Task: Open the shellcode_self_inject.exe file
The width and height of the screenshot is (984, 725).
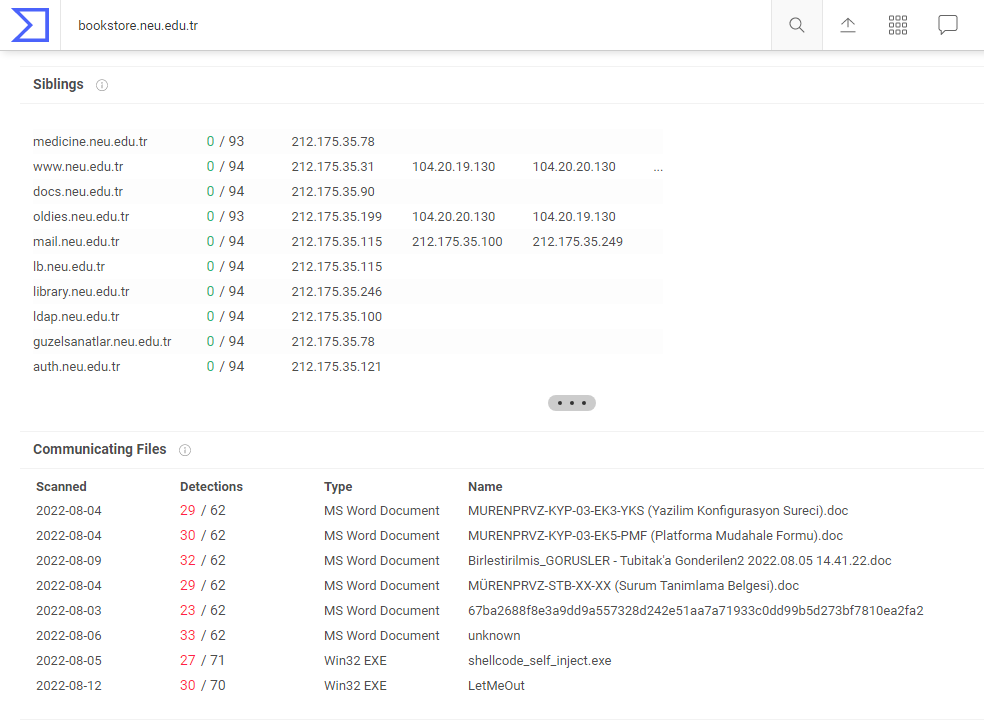Action: (x=539, y=661)
